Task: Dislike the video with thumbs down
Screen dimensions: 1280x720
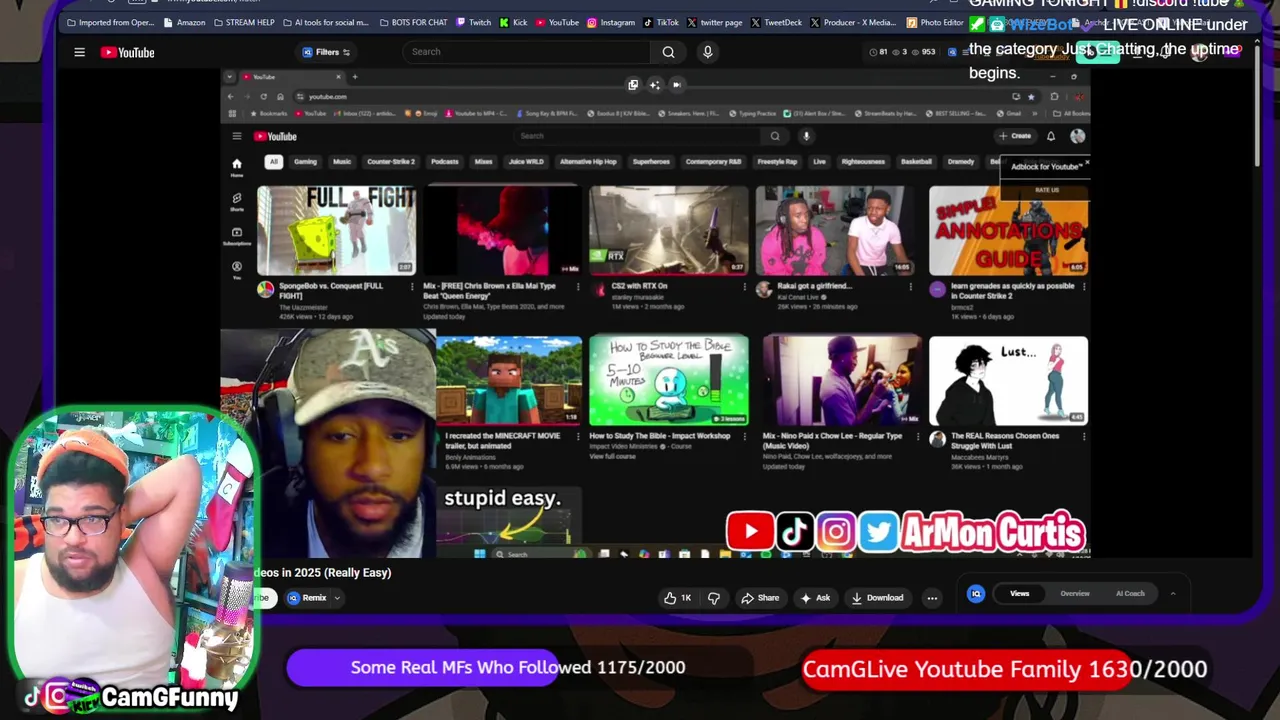Action: (714, 598)
